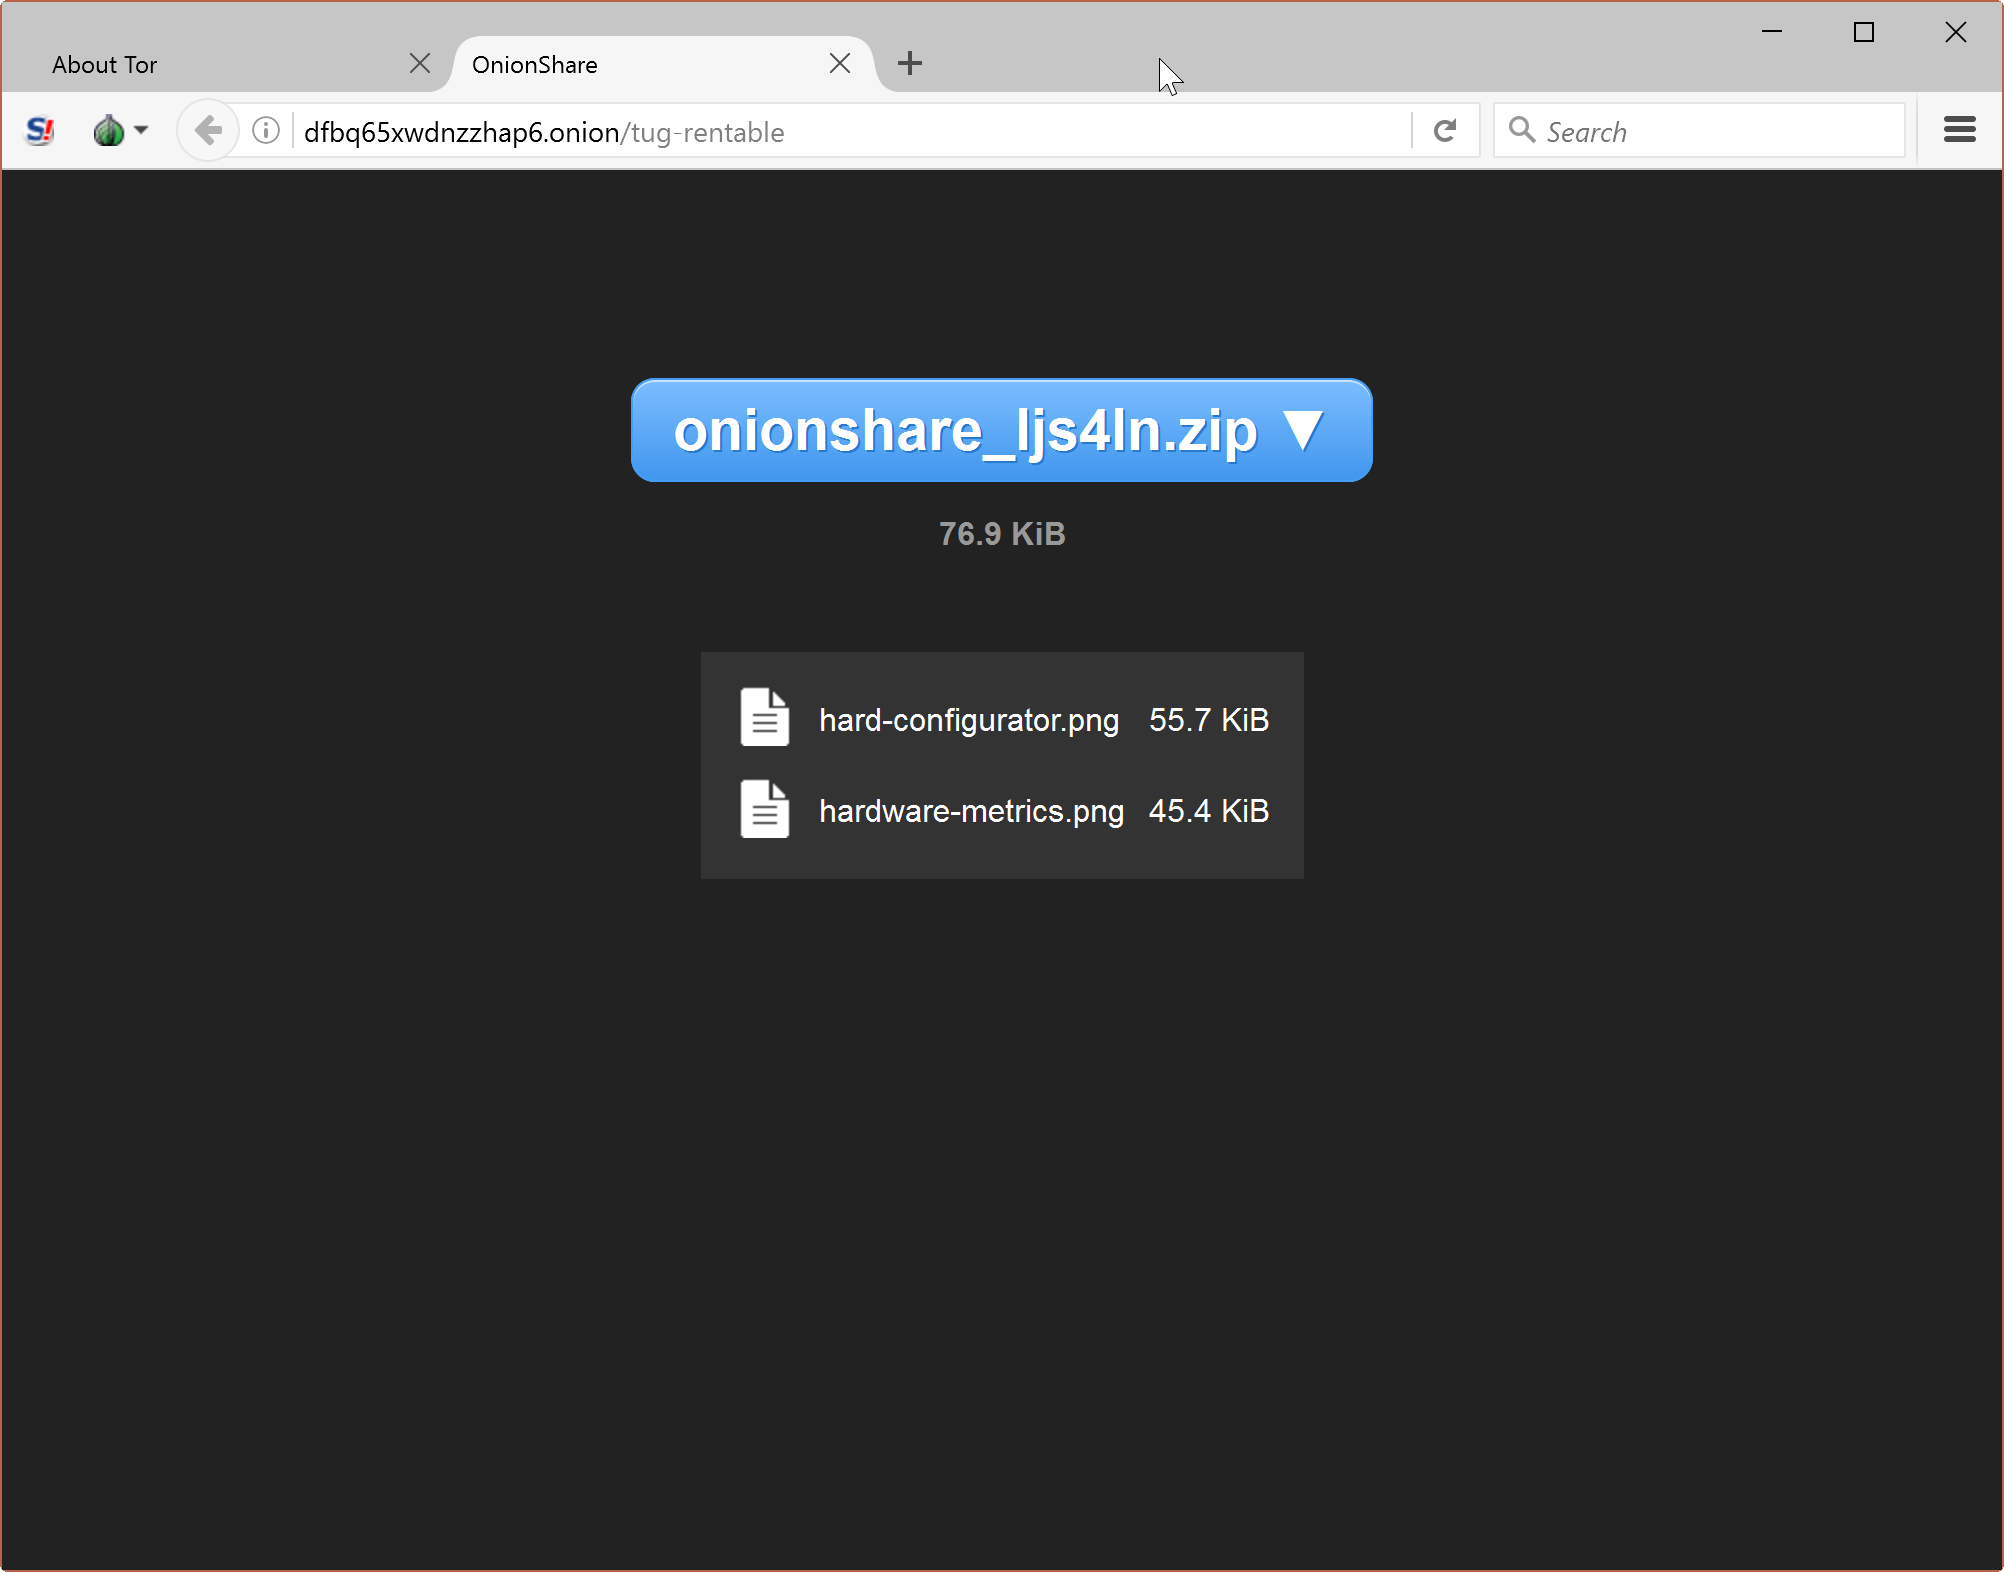This screenshot has width=2004, height=1572.
Task: Open the hamburger menu
Action: point(1960,130)
